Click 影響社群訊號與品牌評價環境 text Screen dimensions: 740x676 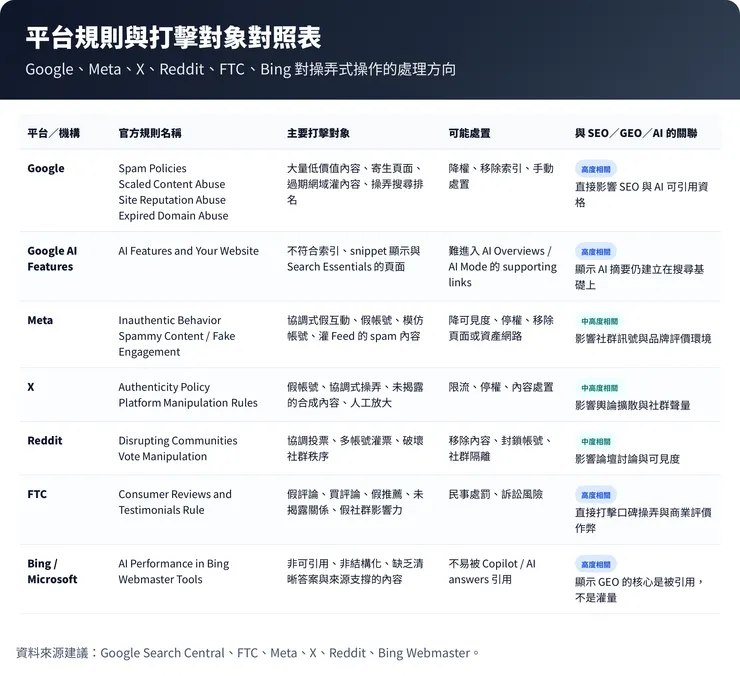pyautogui.click(x=643, y=339)
